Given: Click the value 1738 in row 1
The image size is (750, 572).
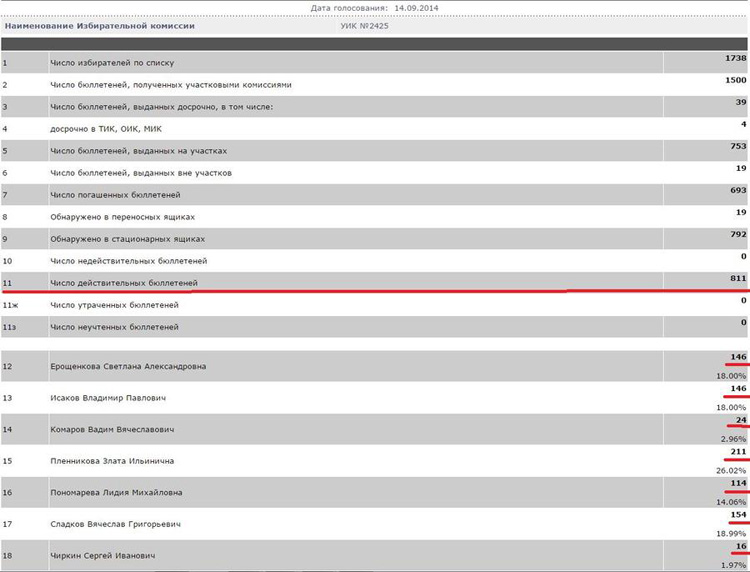Looking at the screenshot, I should pyautogui.click(x=735, y=58).
